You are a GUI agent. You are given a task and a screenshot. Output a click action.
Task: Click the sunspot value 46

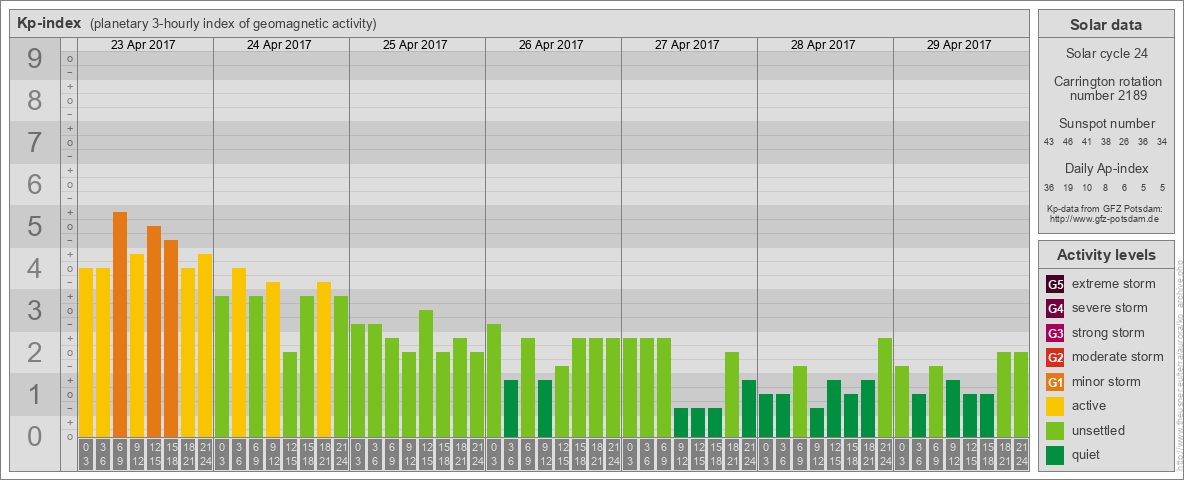pyautogui.click(x=1068, y=142)
